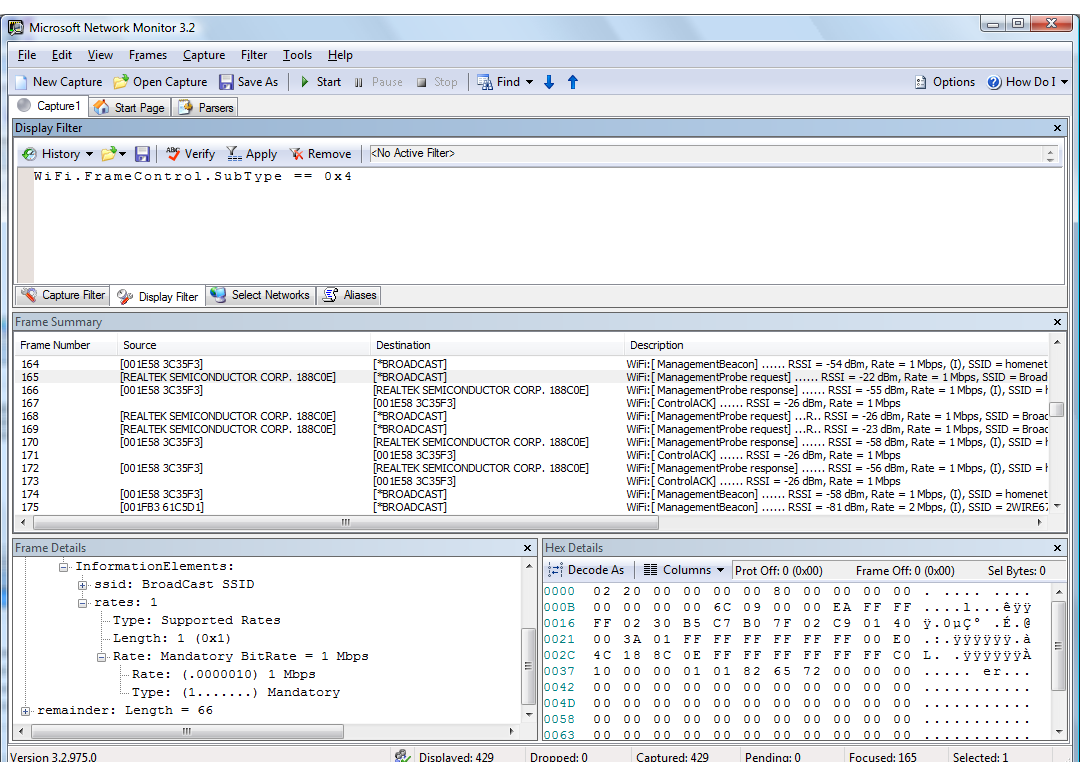Open the View menu
This screenshot has height=762, width=1080.
[x=100, y=55]
